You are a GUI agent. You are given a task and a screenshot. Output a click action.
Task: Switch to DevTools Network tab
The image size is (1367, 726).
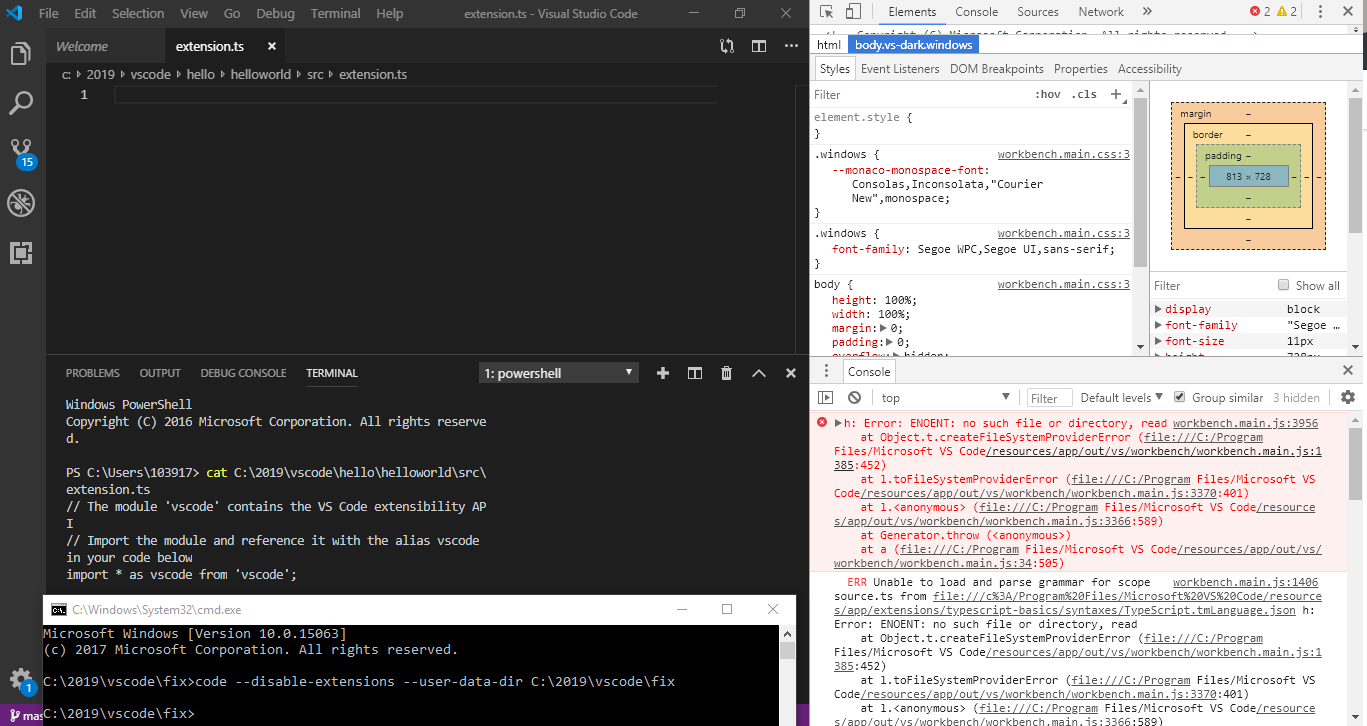tap(1101, 12)
